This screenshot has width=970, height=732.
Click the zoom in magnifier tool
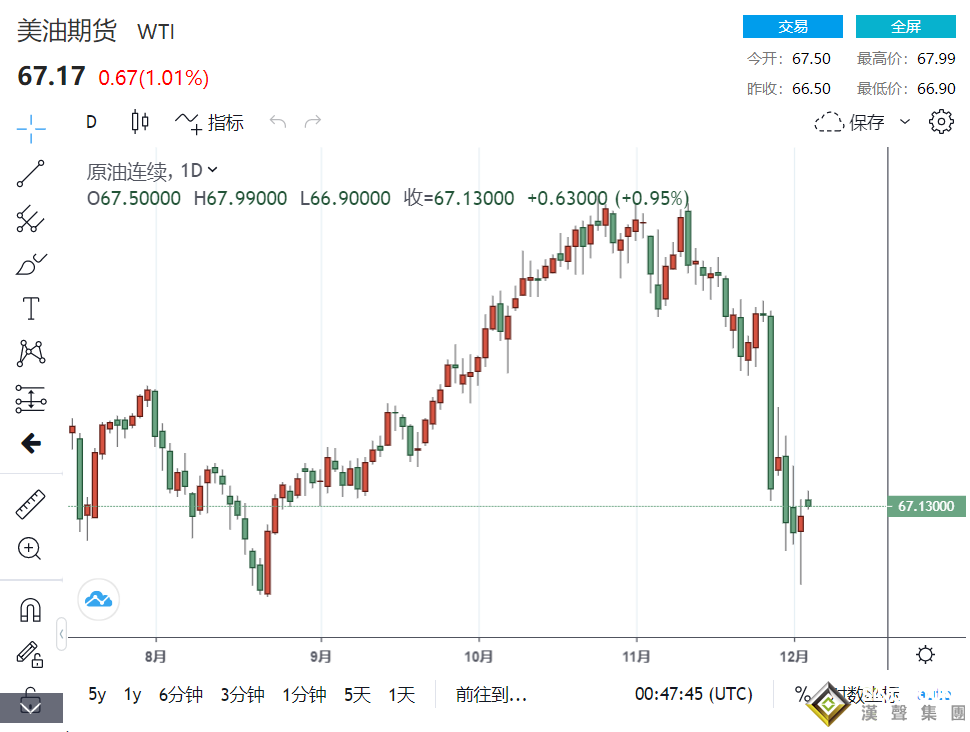pyautogui.click(x=31, y=548)
